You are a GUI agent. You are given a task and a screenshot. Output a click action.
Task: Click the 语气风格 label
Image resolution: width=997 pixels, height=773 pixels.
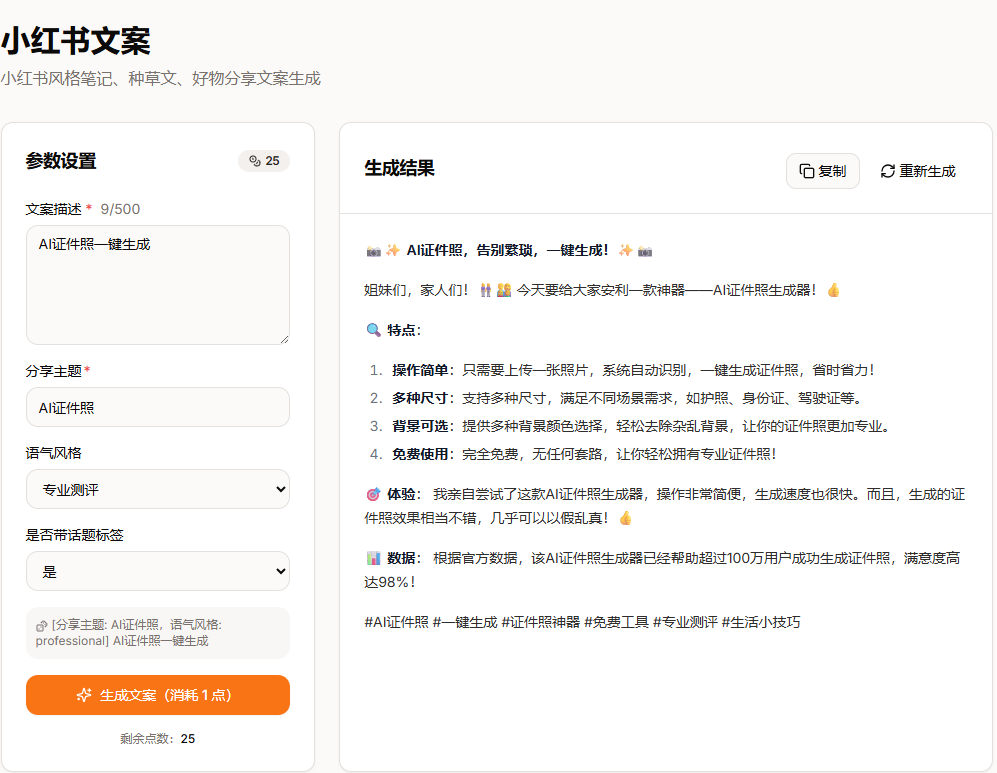click(x=53, y=453)
